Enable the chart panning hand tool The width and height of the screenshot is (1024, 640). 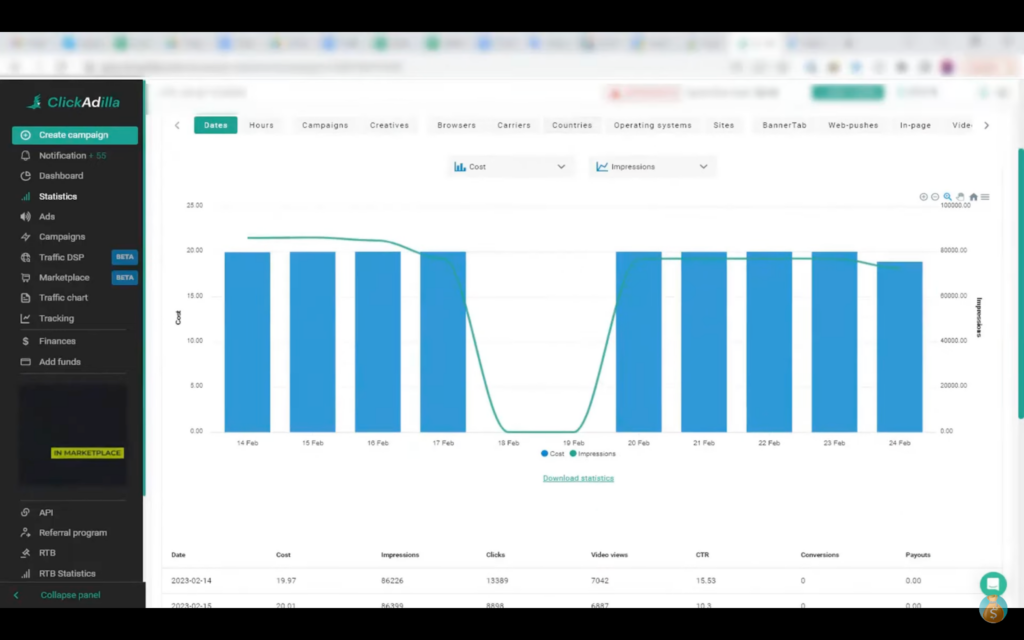[x=961, y=197]
